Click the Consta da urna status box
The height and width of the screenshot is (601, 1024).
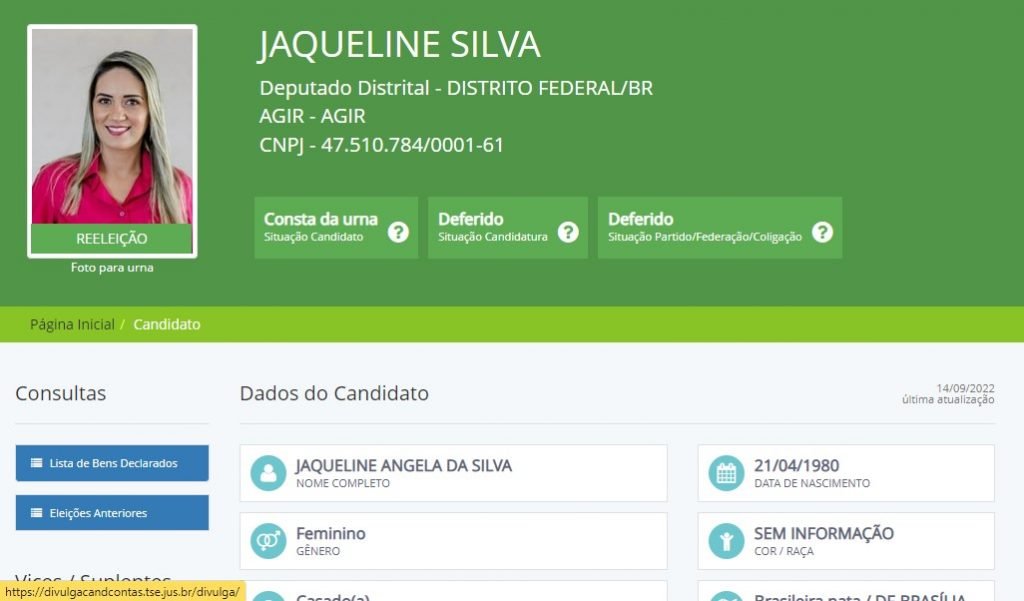[x=336, y=228]
